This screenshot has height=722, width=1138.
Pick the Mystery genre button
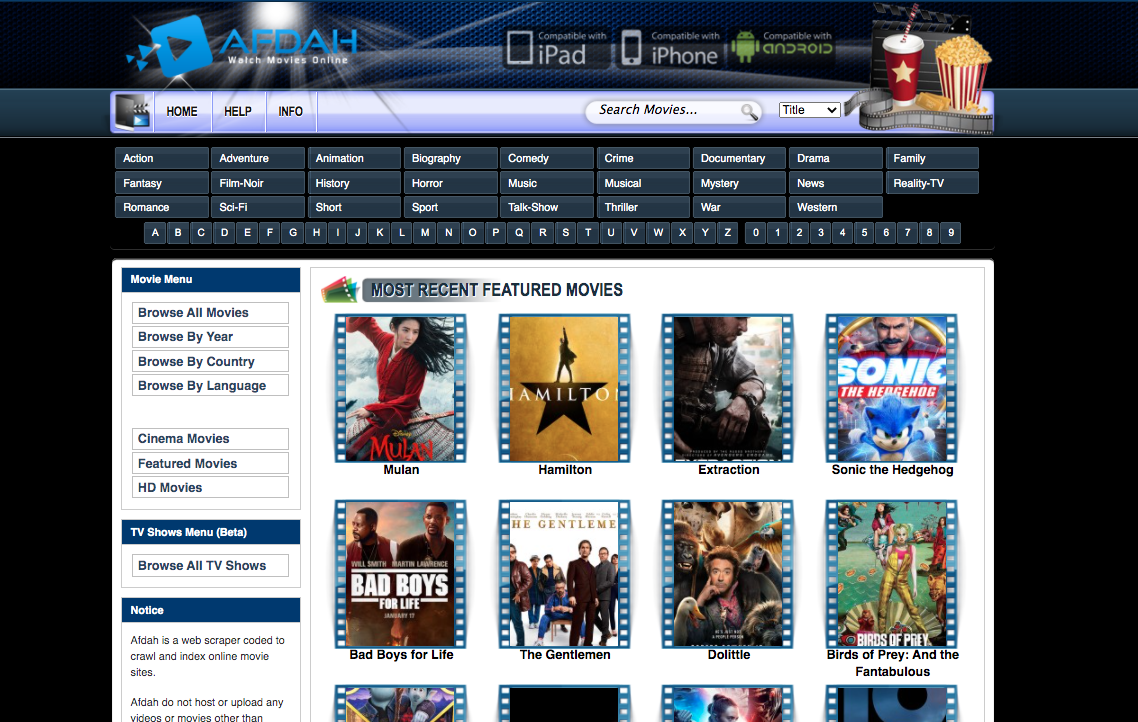pyautogui.click(x=740, y=183)
